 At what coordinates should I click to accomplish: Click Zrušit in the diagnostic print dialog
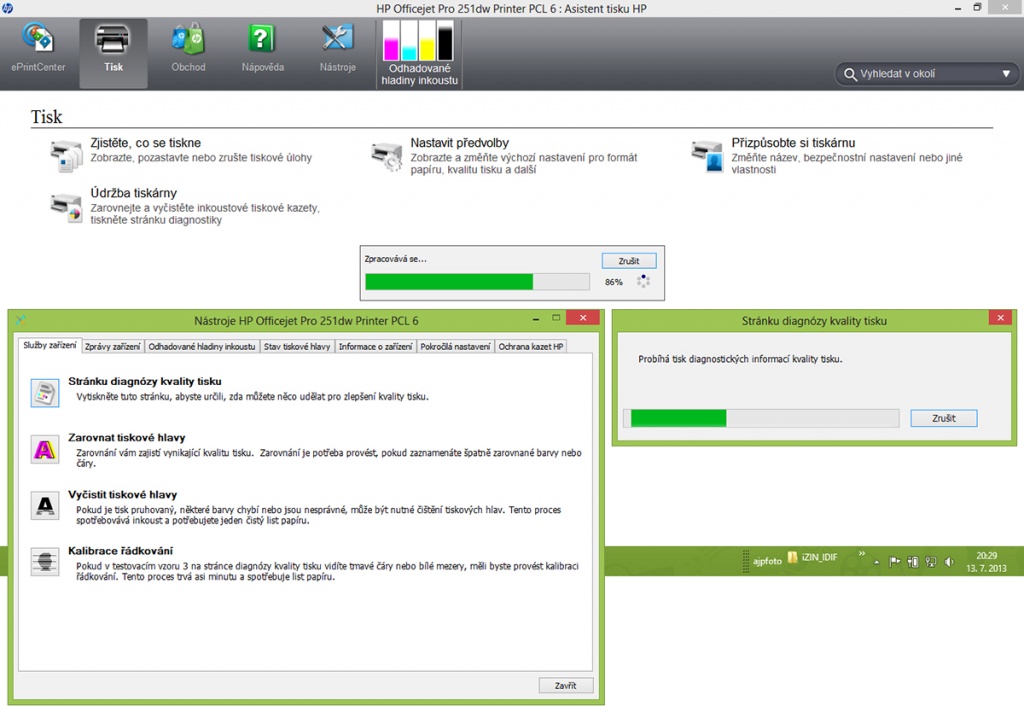[x=944, y=418]
